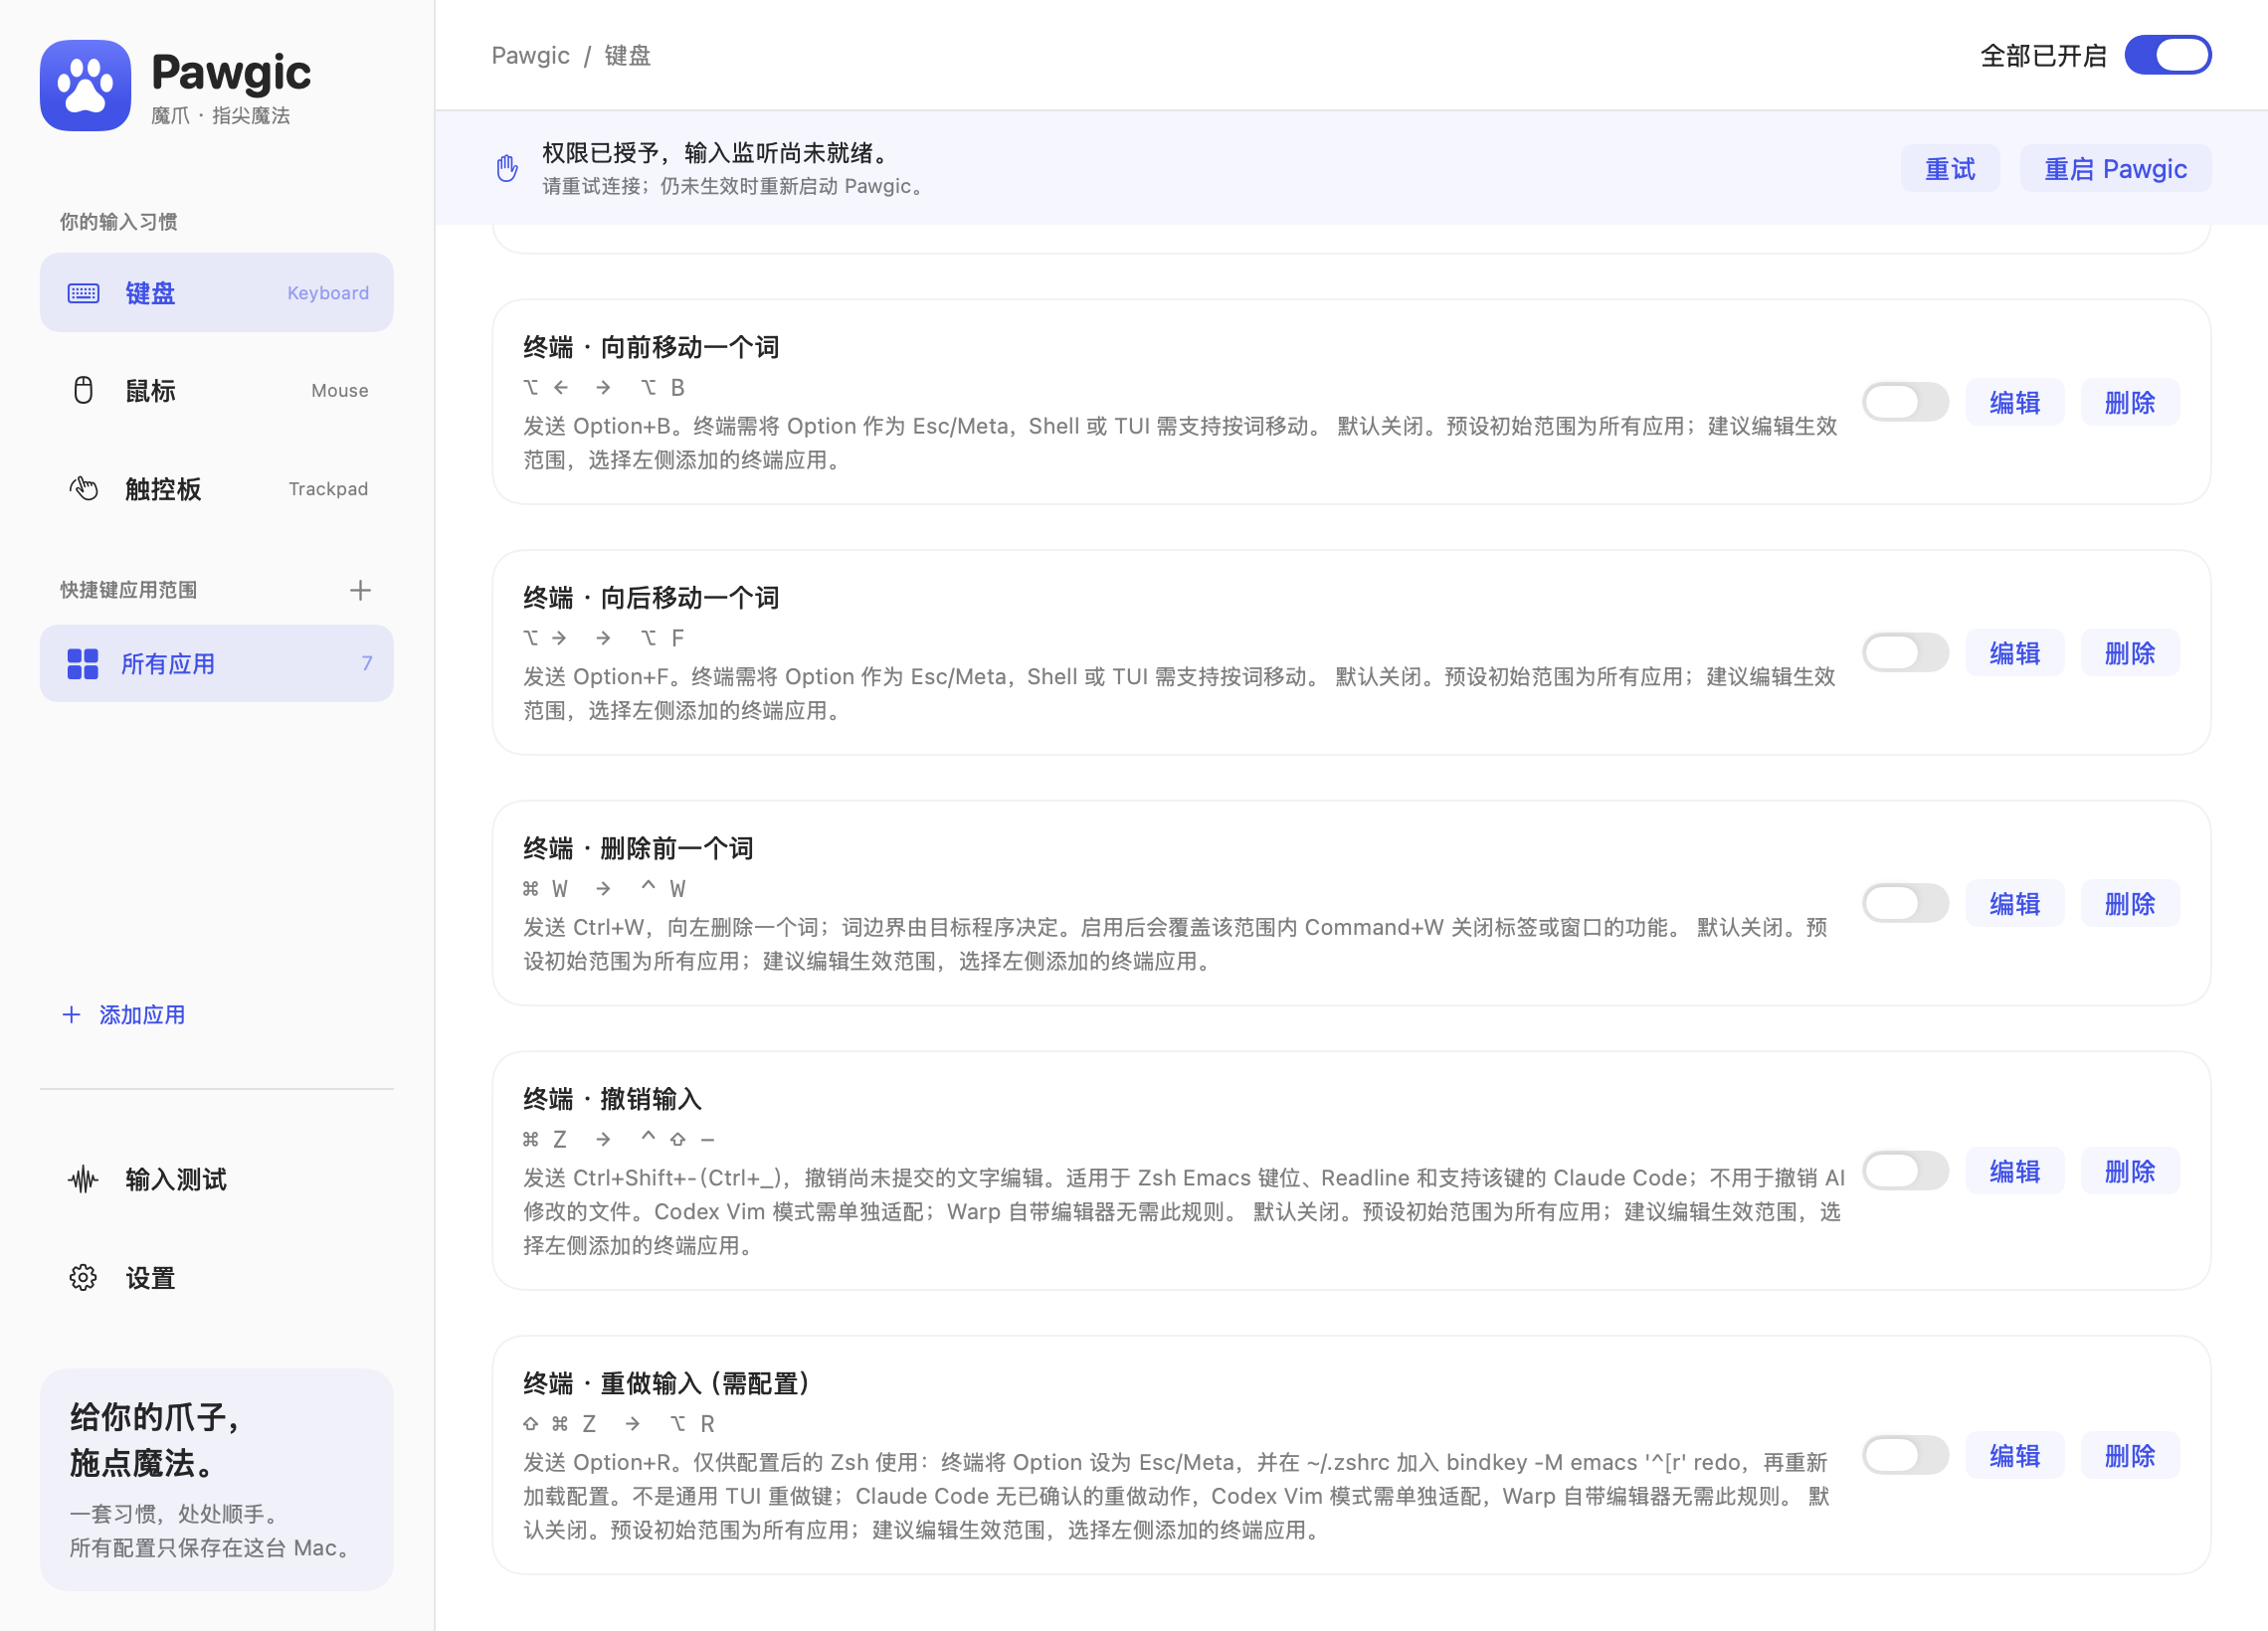Open the 鼠标 Mouse section
Viewport: 2268px width, 1631px height.
[x=217, y=390]
